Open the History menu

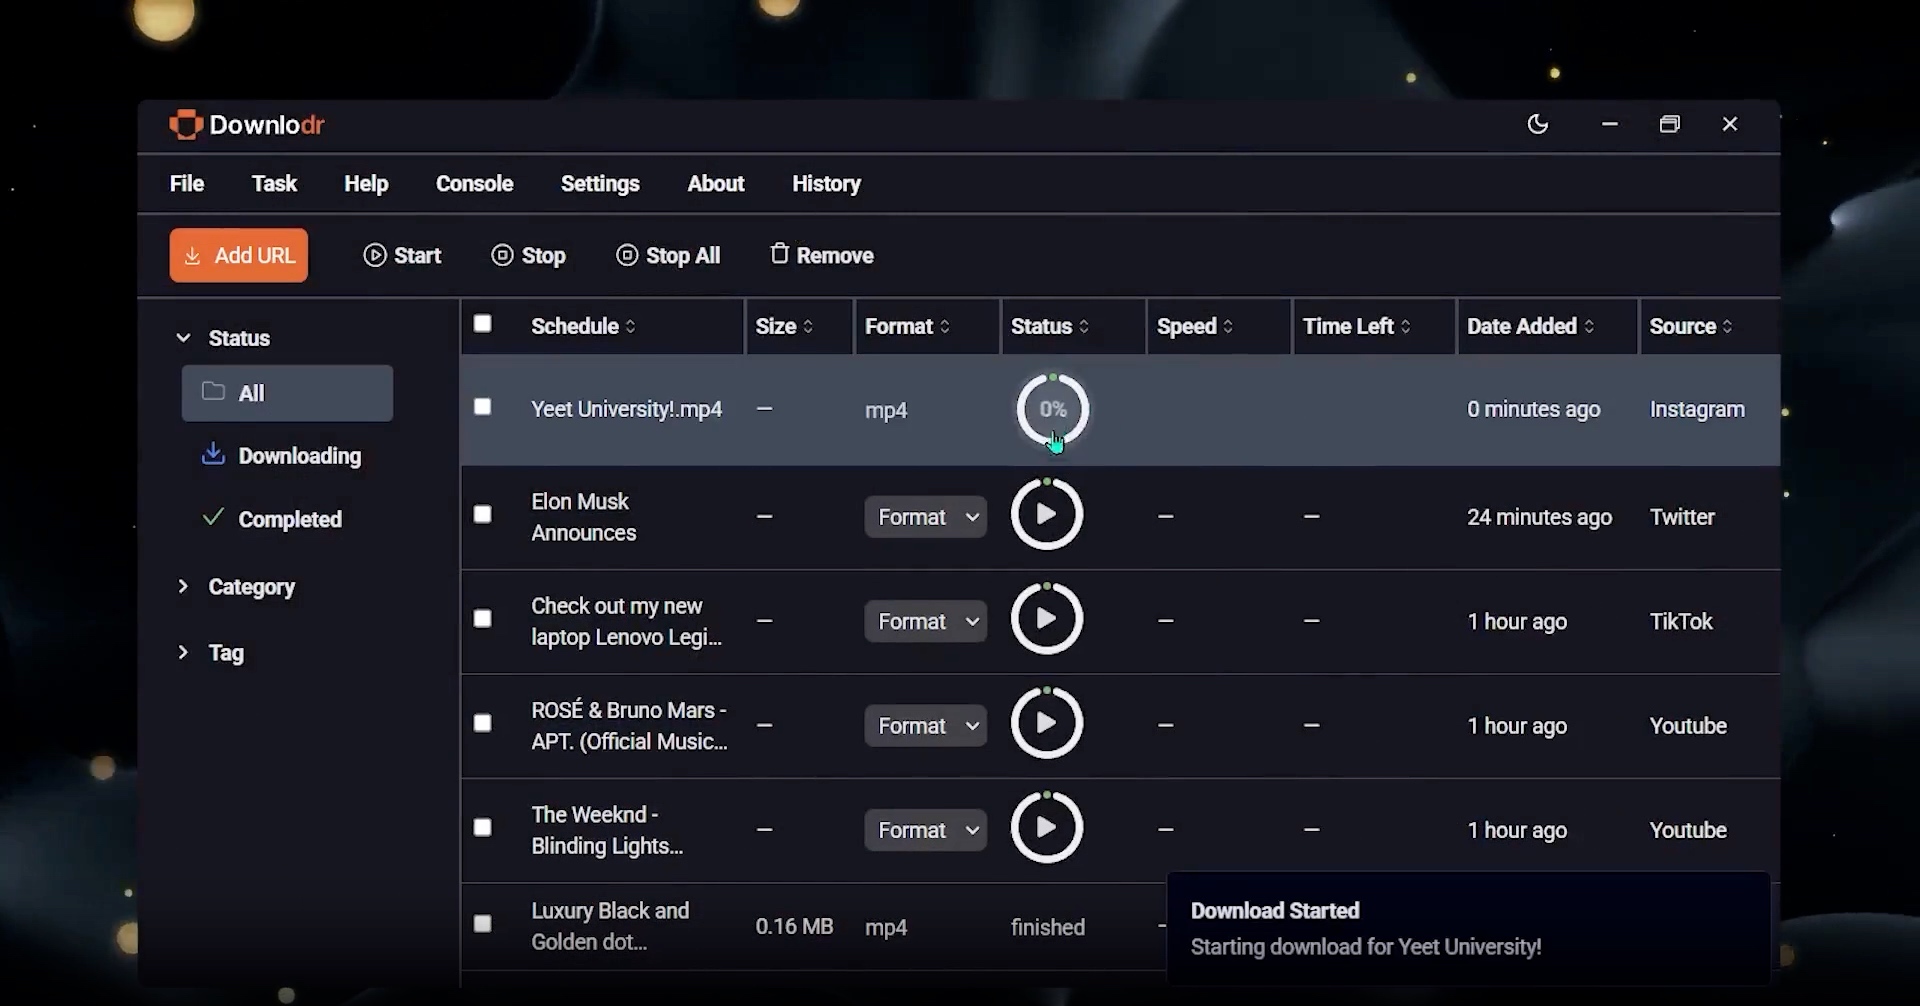click(826, 184)
